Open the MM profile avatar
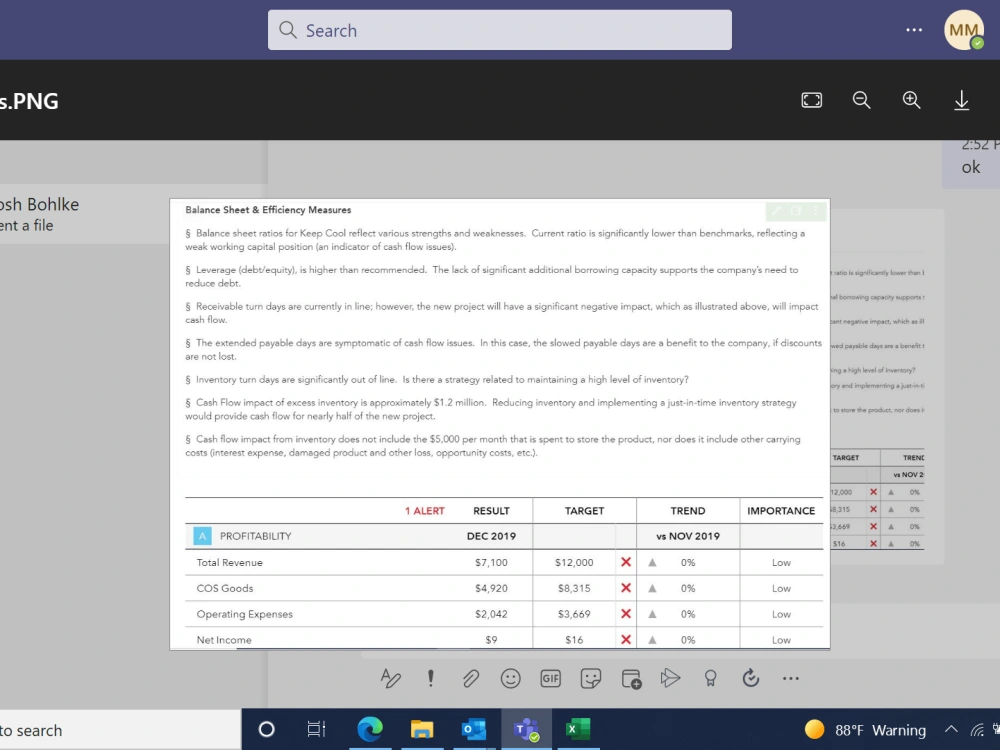This screenshot has width=1000, height=750. pos(964,30)
